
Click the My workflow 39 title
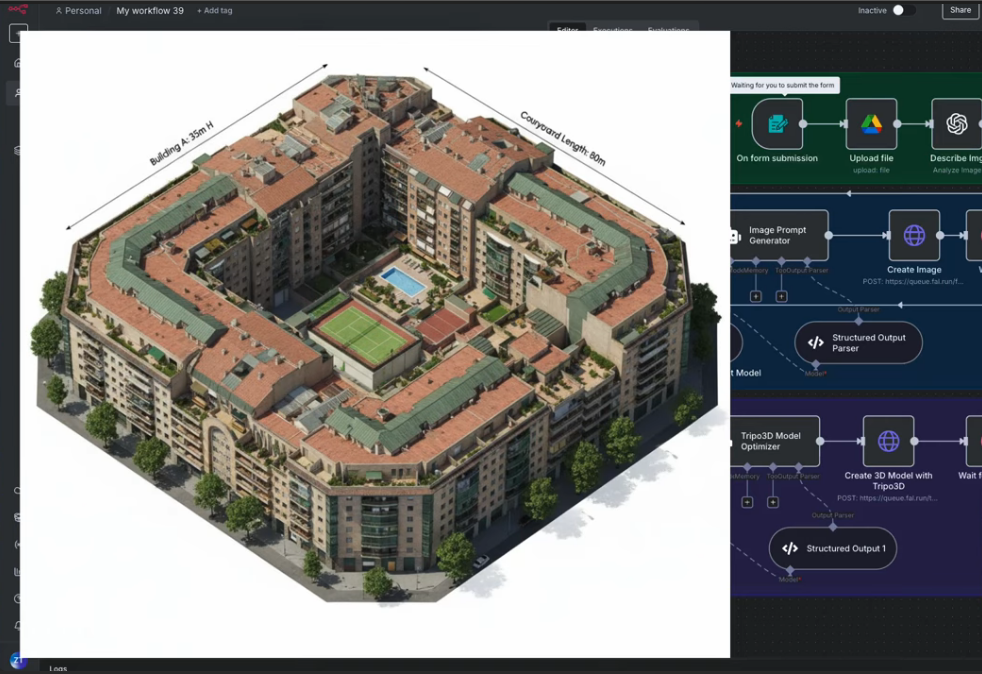click(150, 11)
